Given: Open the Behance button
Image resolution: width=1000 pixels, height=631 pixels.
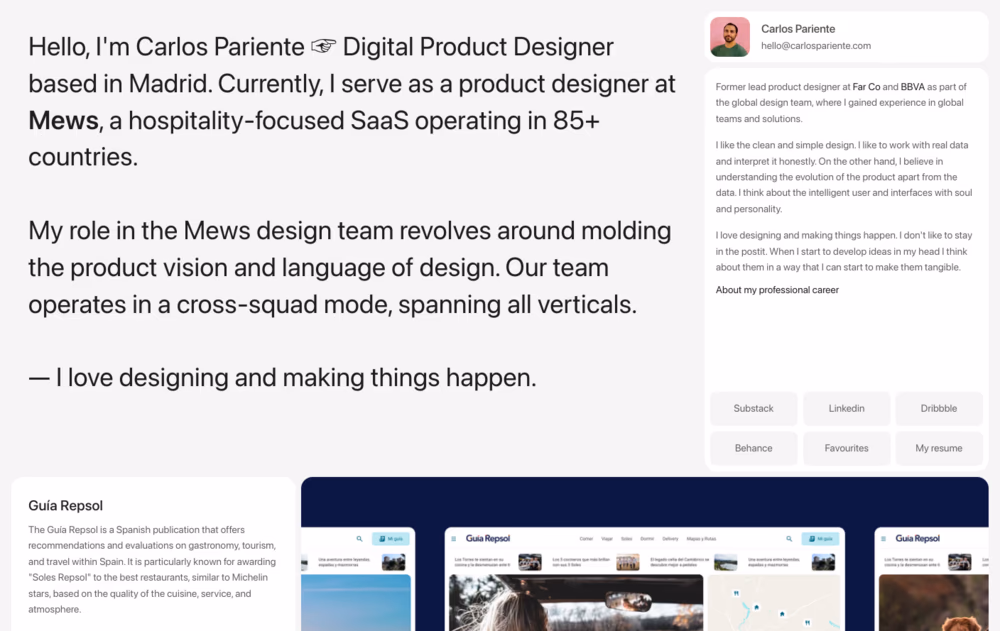Looking at the screenshot, I should tap(753, 448).
